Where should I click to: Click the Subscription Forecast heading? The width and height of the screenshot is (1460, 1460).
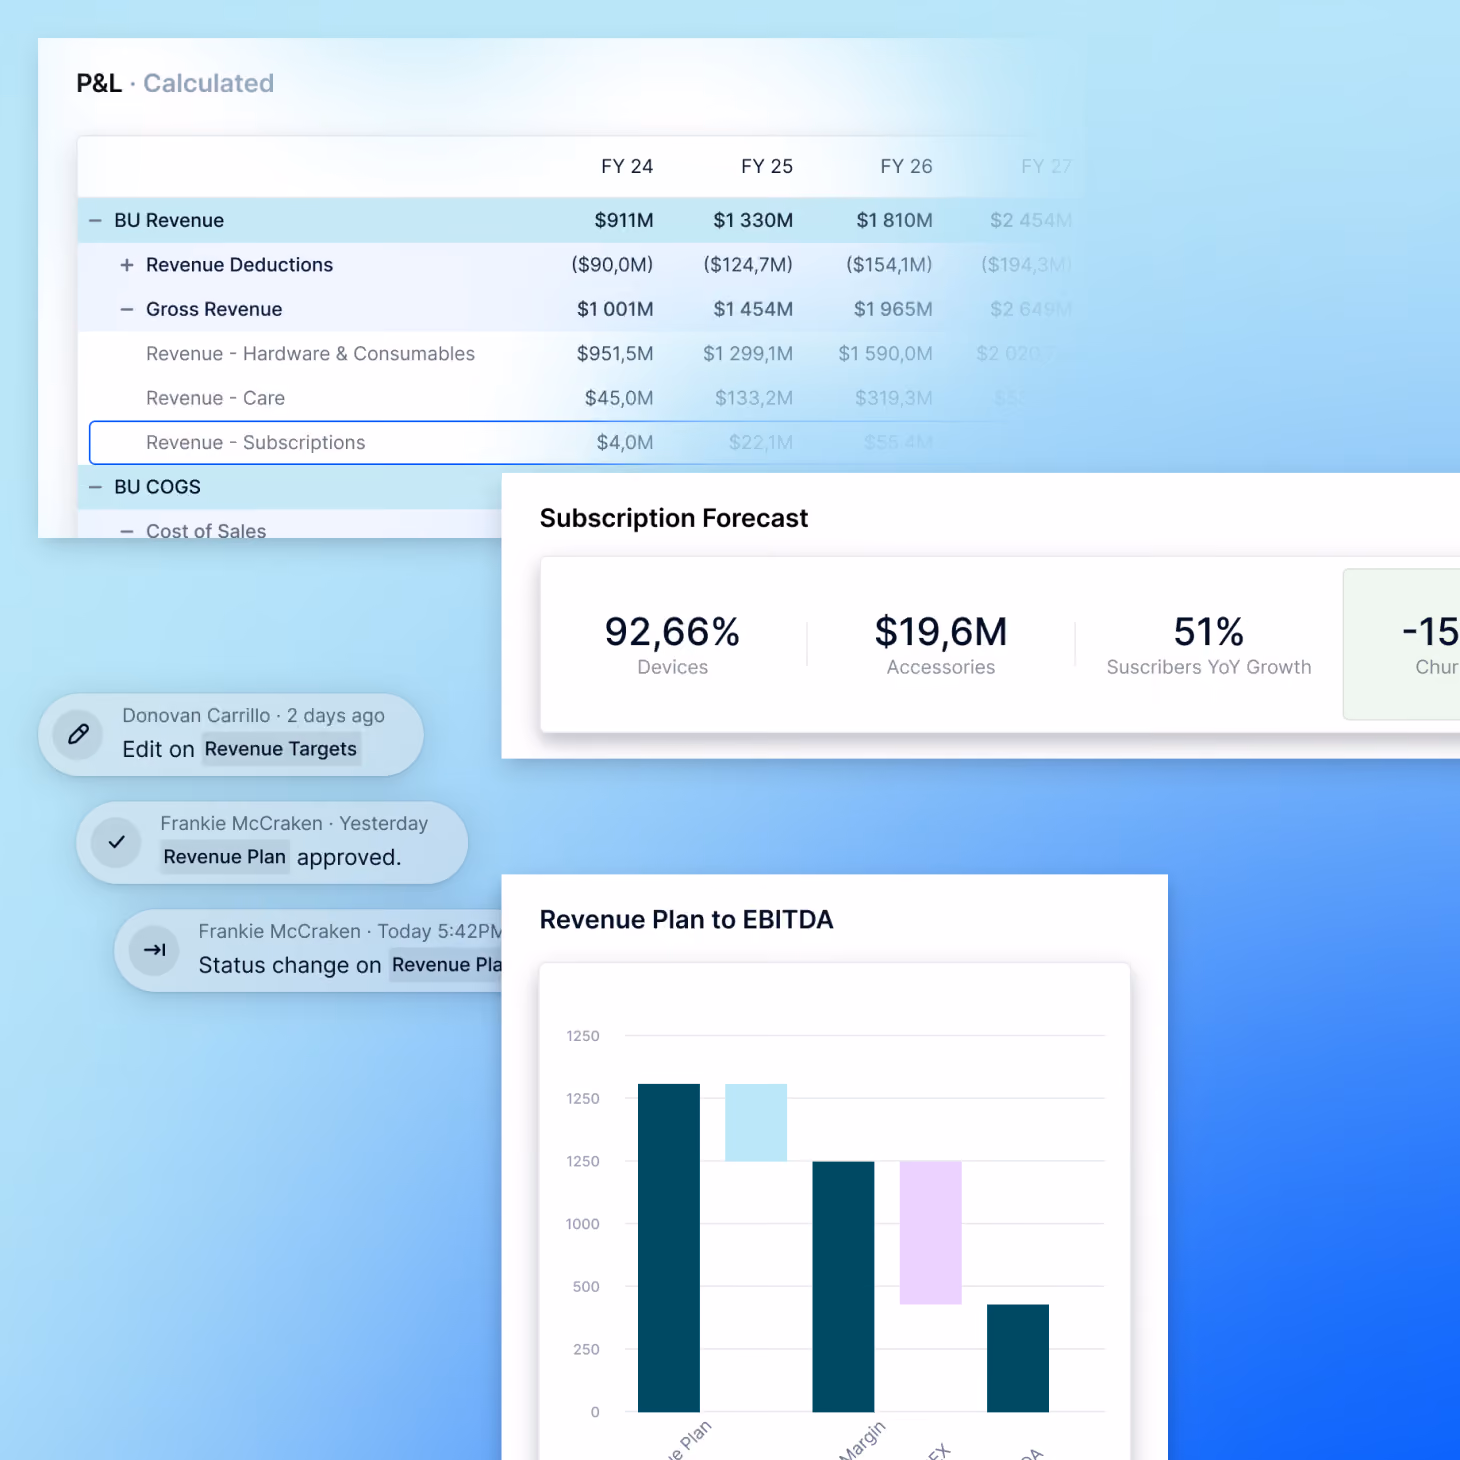click(674, 518)
